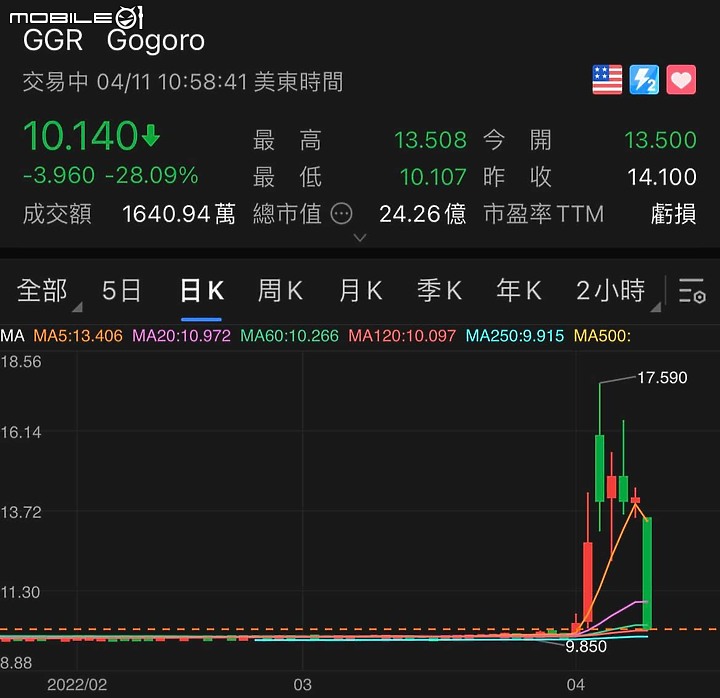This screenshot has height=698, width=720.
Task: Tap the 17.590 high price annotation
Action: click(662, 377)
